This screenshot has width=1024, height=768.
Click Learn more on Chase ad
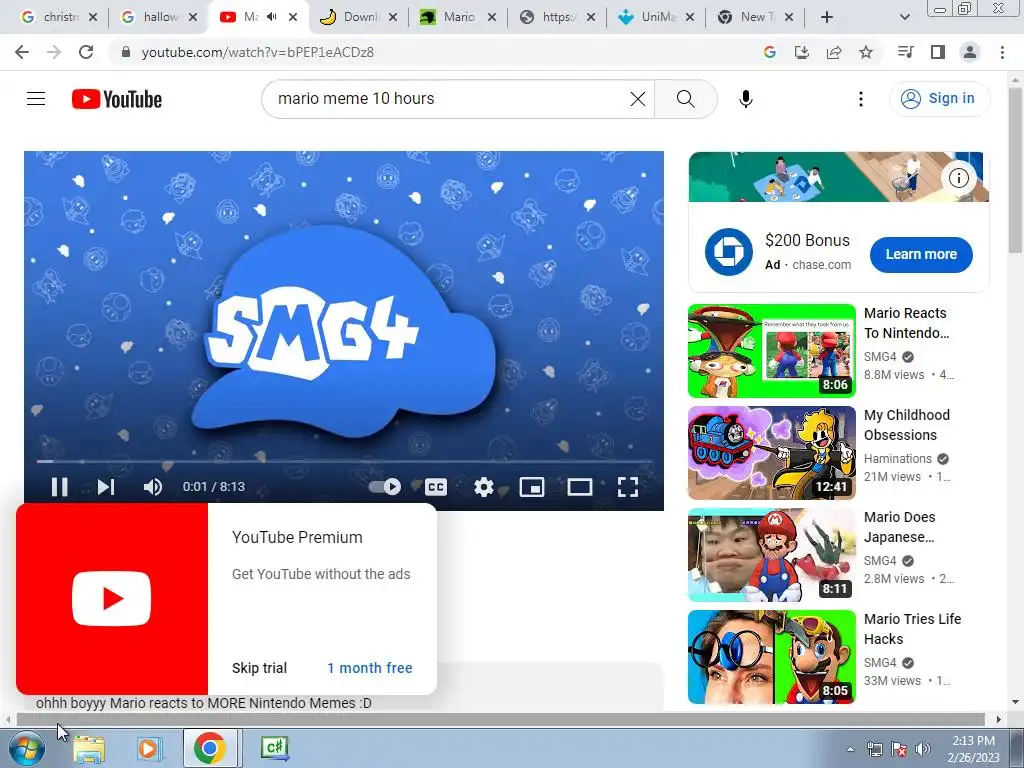tap(921, 255)
